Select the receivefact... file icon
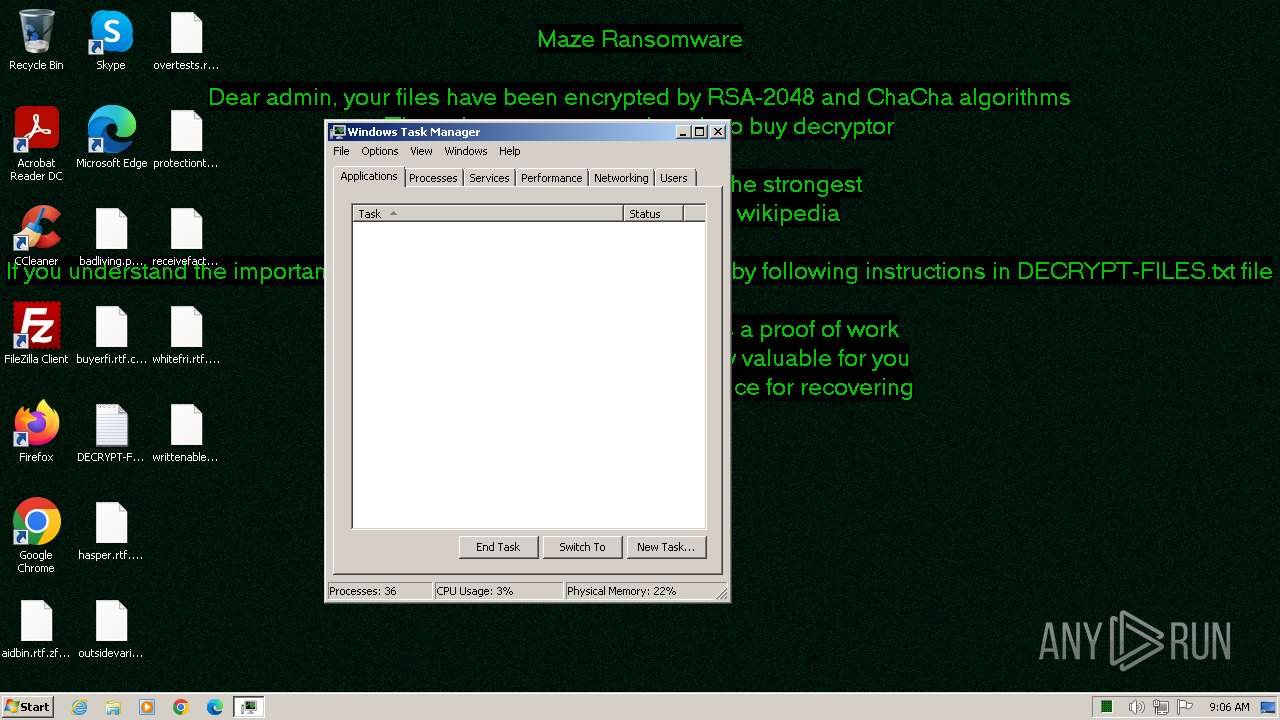1280x720 pixels. click(x=186, y=237)
